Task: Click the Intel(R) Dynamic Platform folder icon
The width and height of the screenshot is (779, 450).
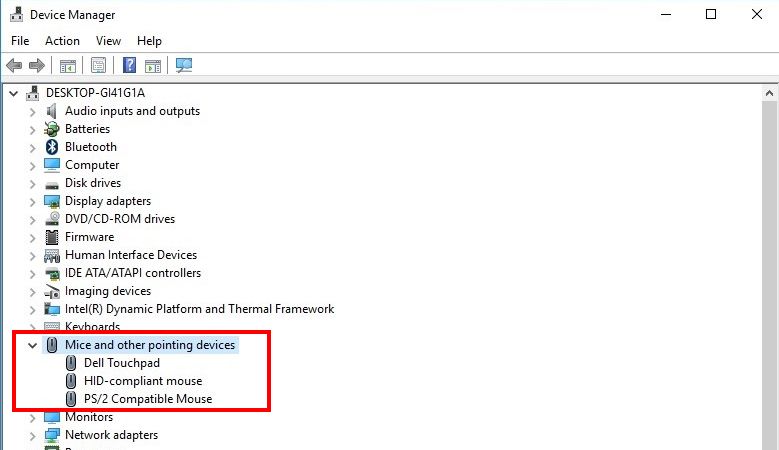Action: point(52,309)
